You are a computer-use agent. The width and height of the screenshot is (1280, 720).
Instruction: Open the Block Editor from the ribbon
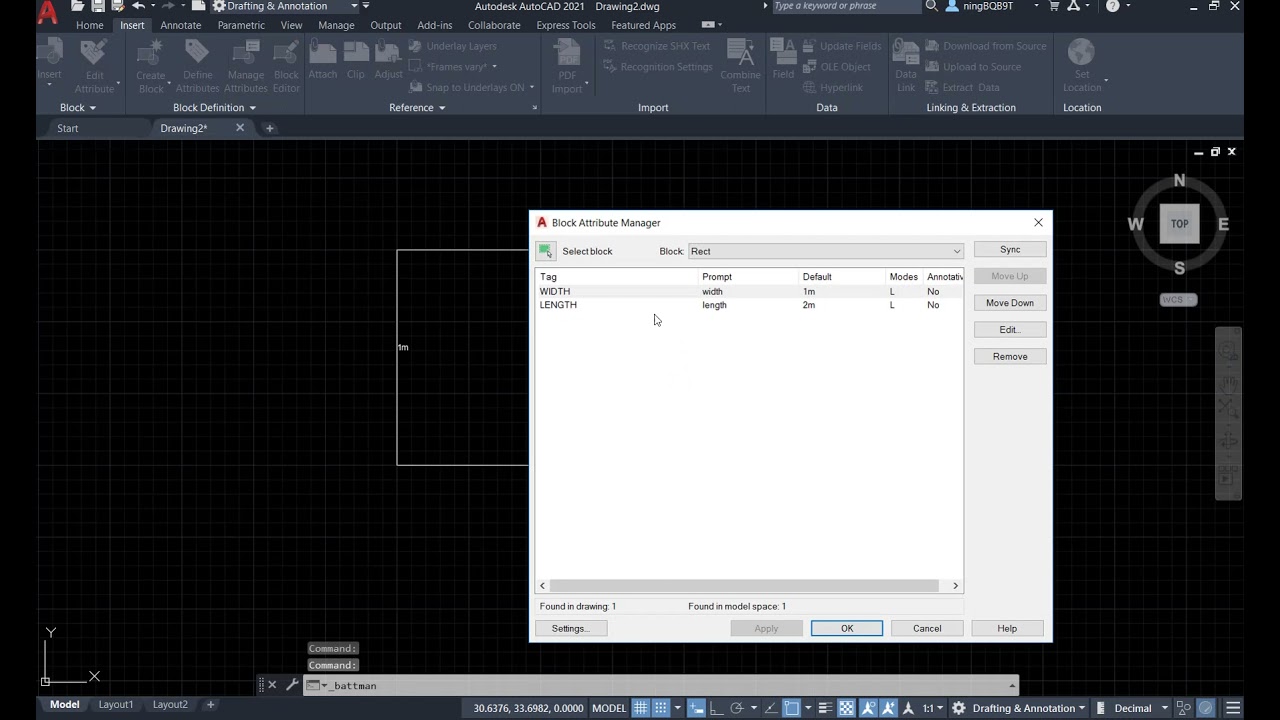(x=286, y=66)
